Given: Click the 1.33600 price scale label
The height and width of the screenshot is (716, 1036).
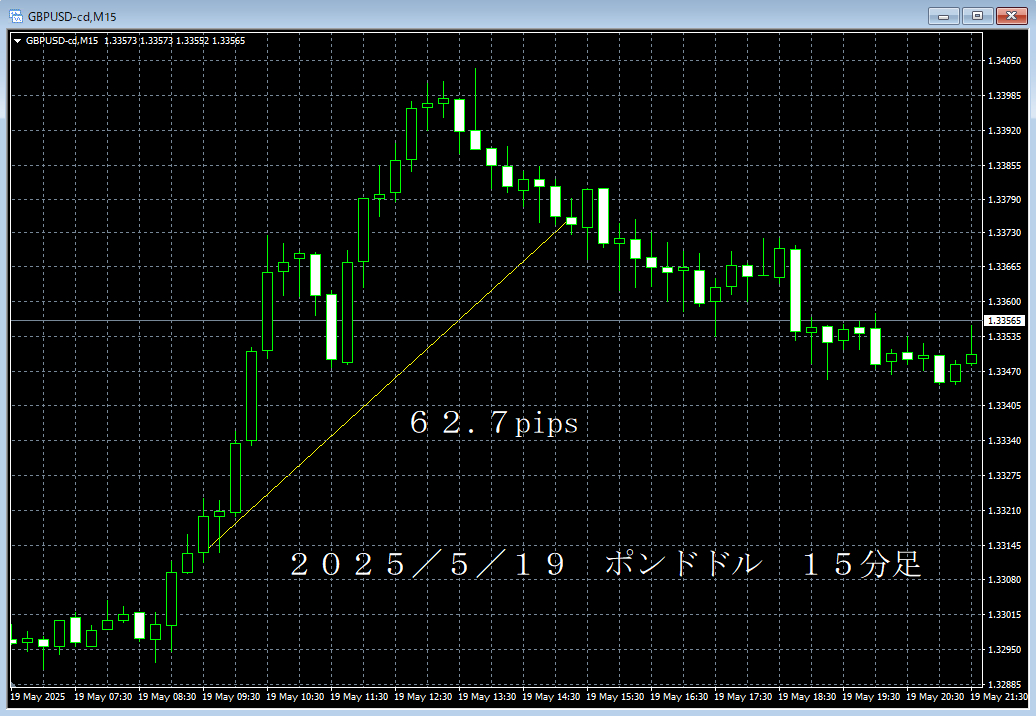Looking at the screenshot, I should [x=1003, y=302].
